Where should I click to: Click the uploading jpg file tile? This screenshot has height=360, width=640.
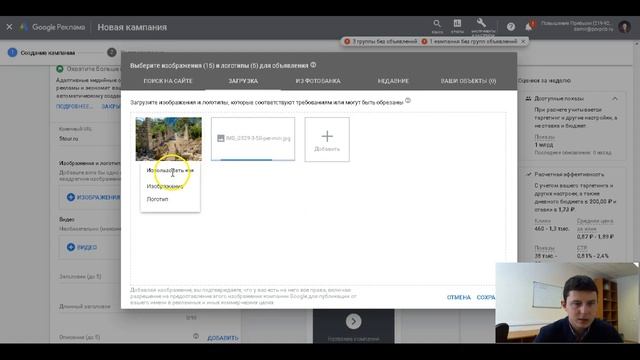[x=253, y=139]
